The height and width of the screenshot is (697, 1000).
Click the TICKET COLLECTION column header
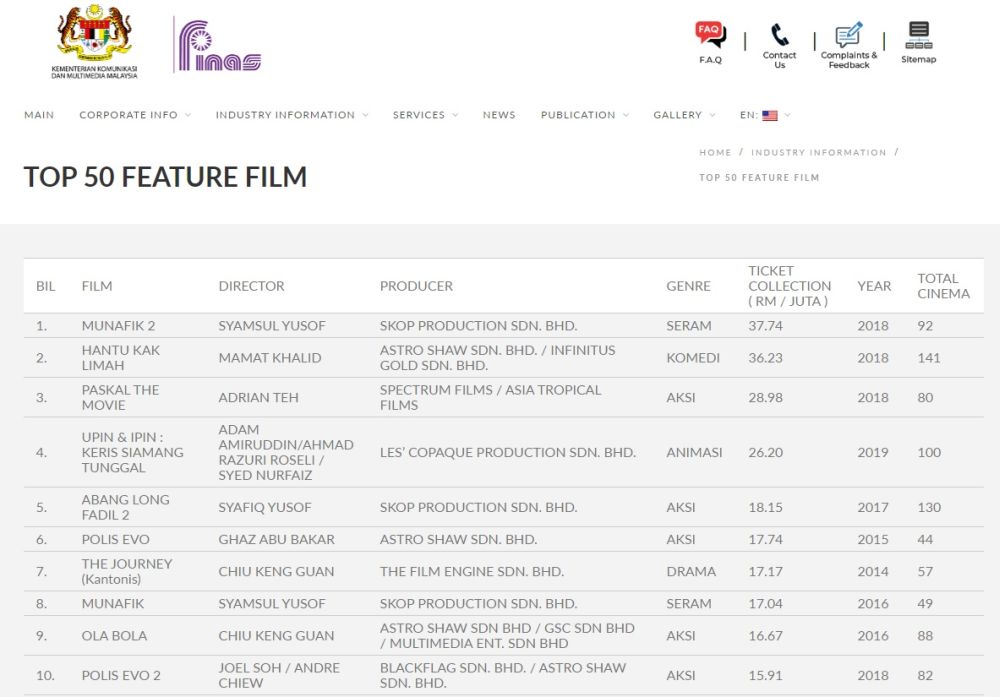[790, 285]
